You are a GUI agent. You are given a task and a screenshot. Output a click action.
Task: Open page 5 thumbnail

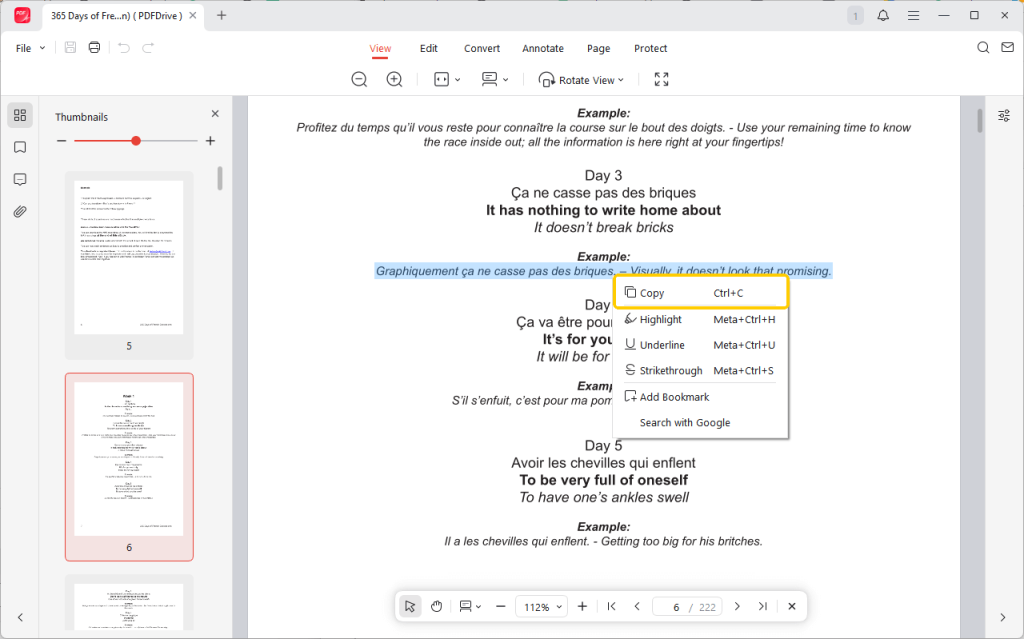pos(128,256)
